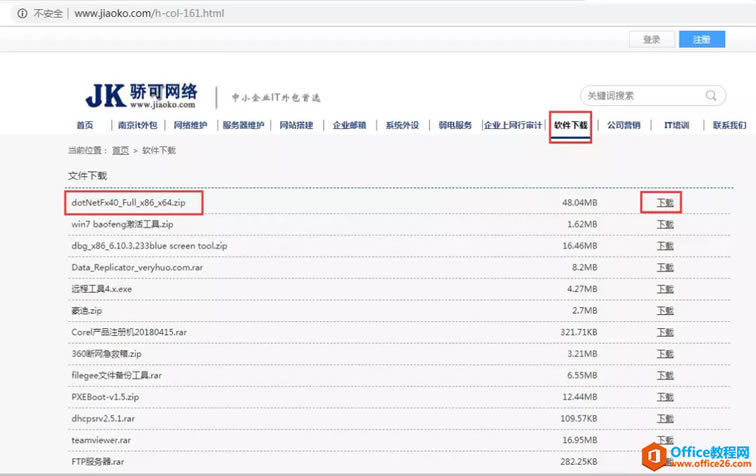
Task: Click 下载 for 360断网急救箱.zip
Action: coord(665,354)
